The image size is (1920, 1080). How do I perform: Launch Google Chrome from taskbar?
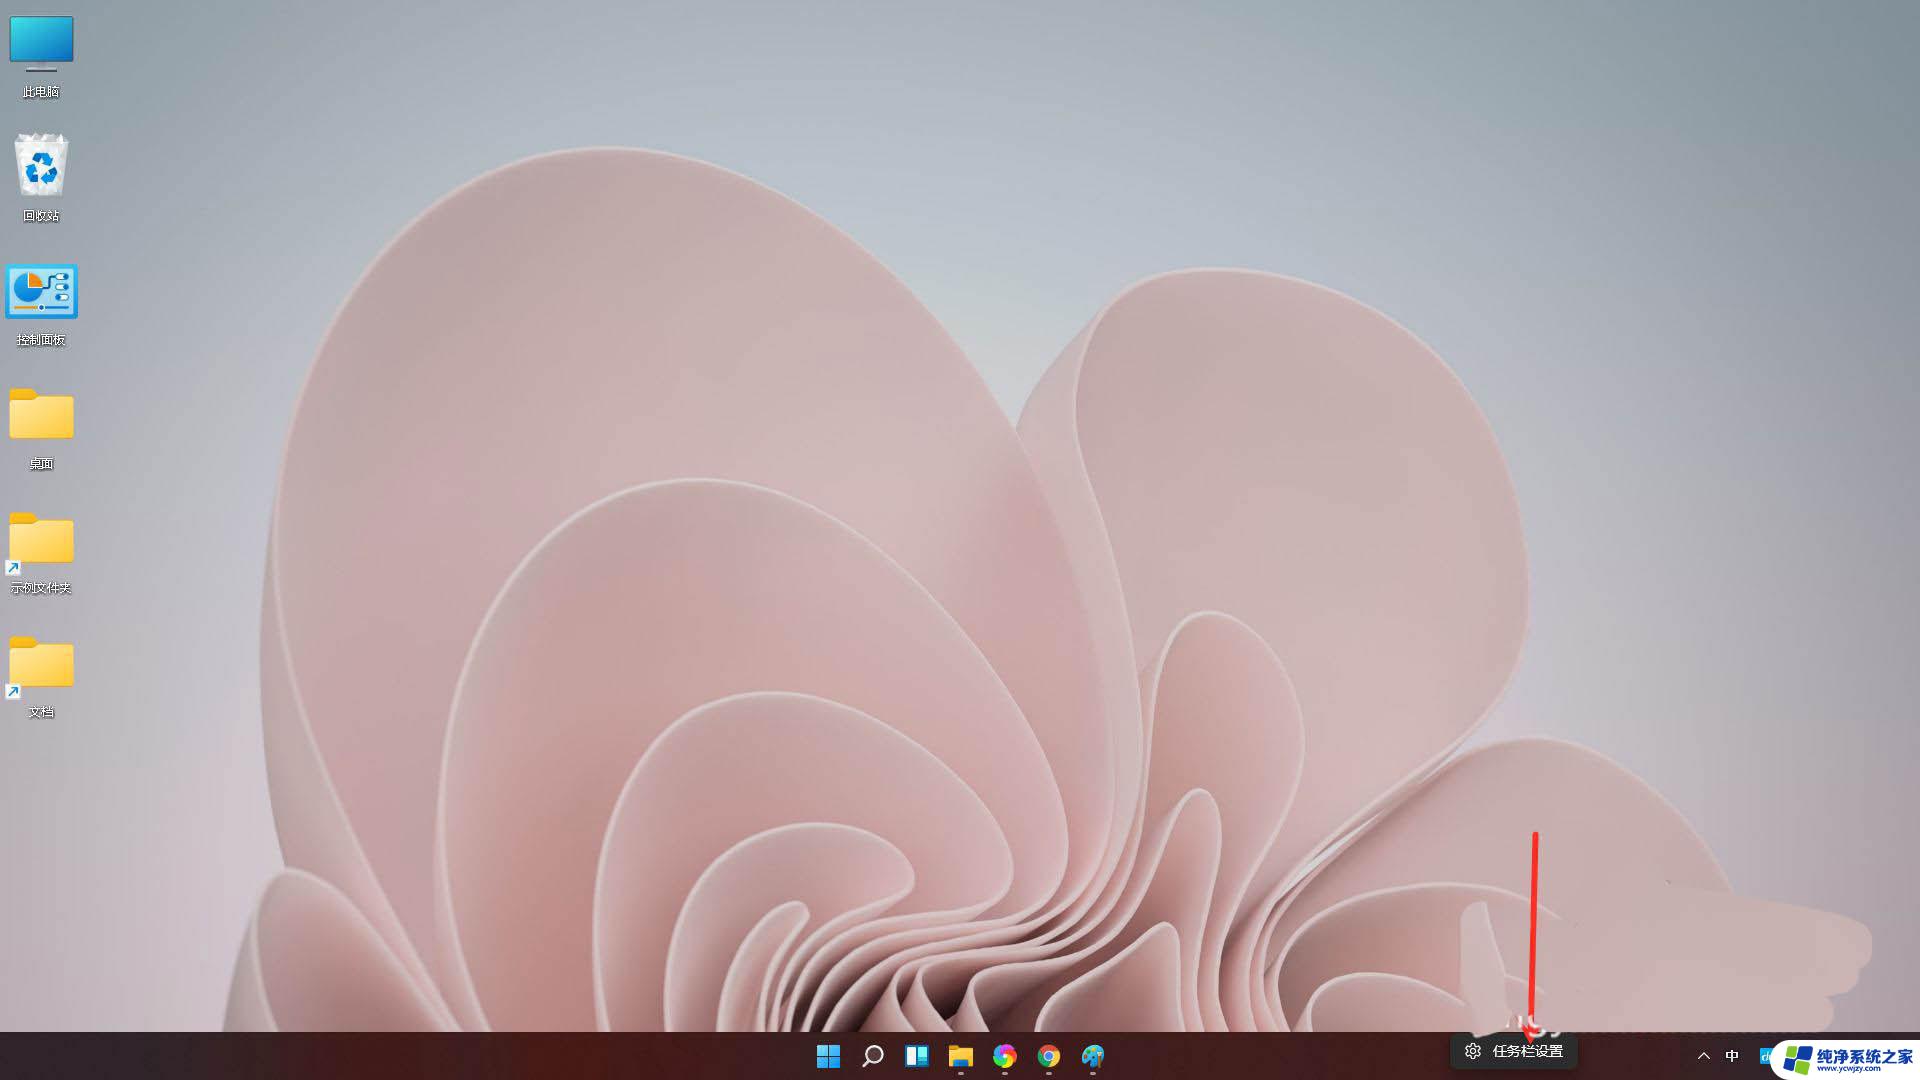[1048, 1056]
